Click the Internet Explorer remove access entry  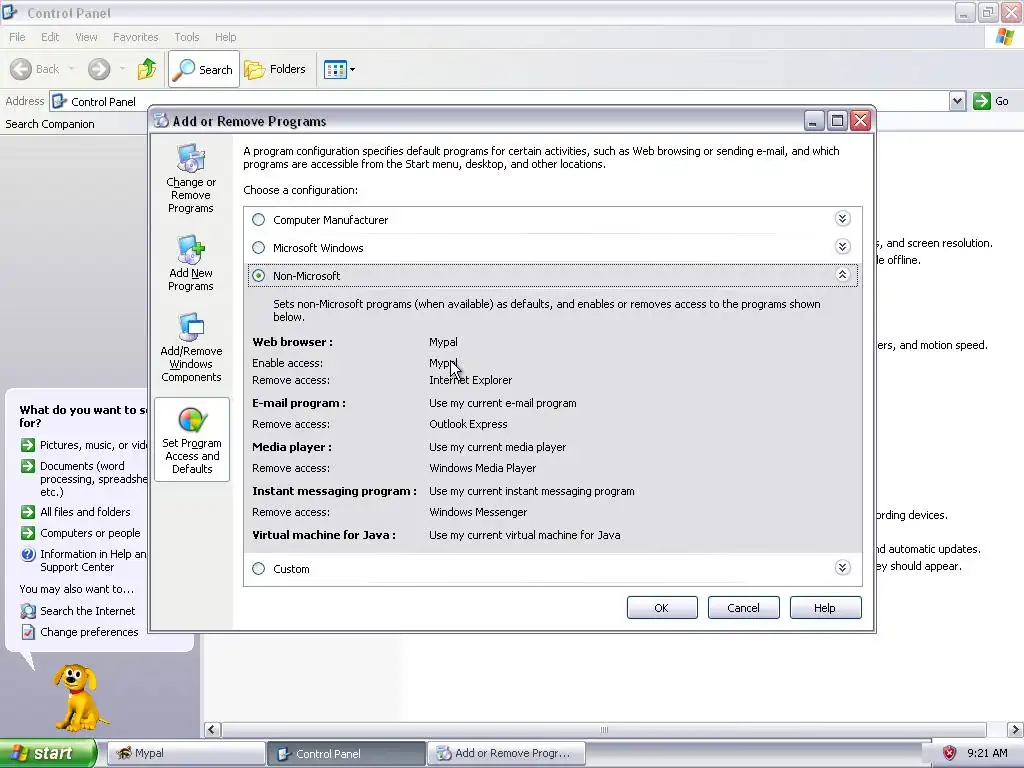tap(470, 379)
